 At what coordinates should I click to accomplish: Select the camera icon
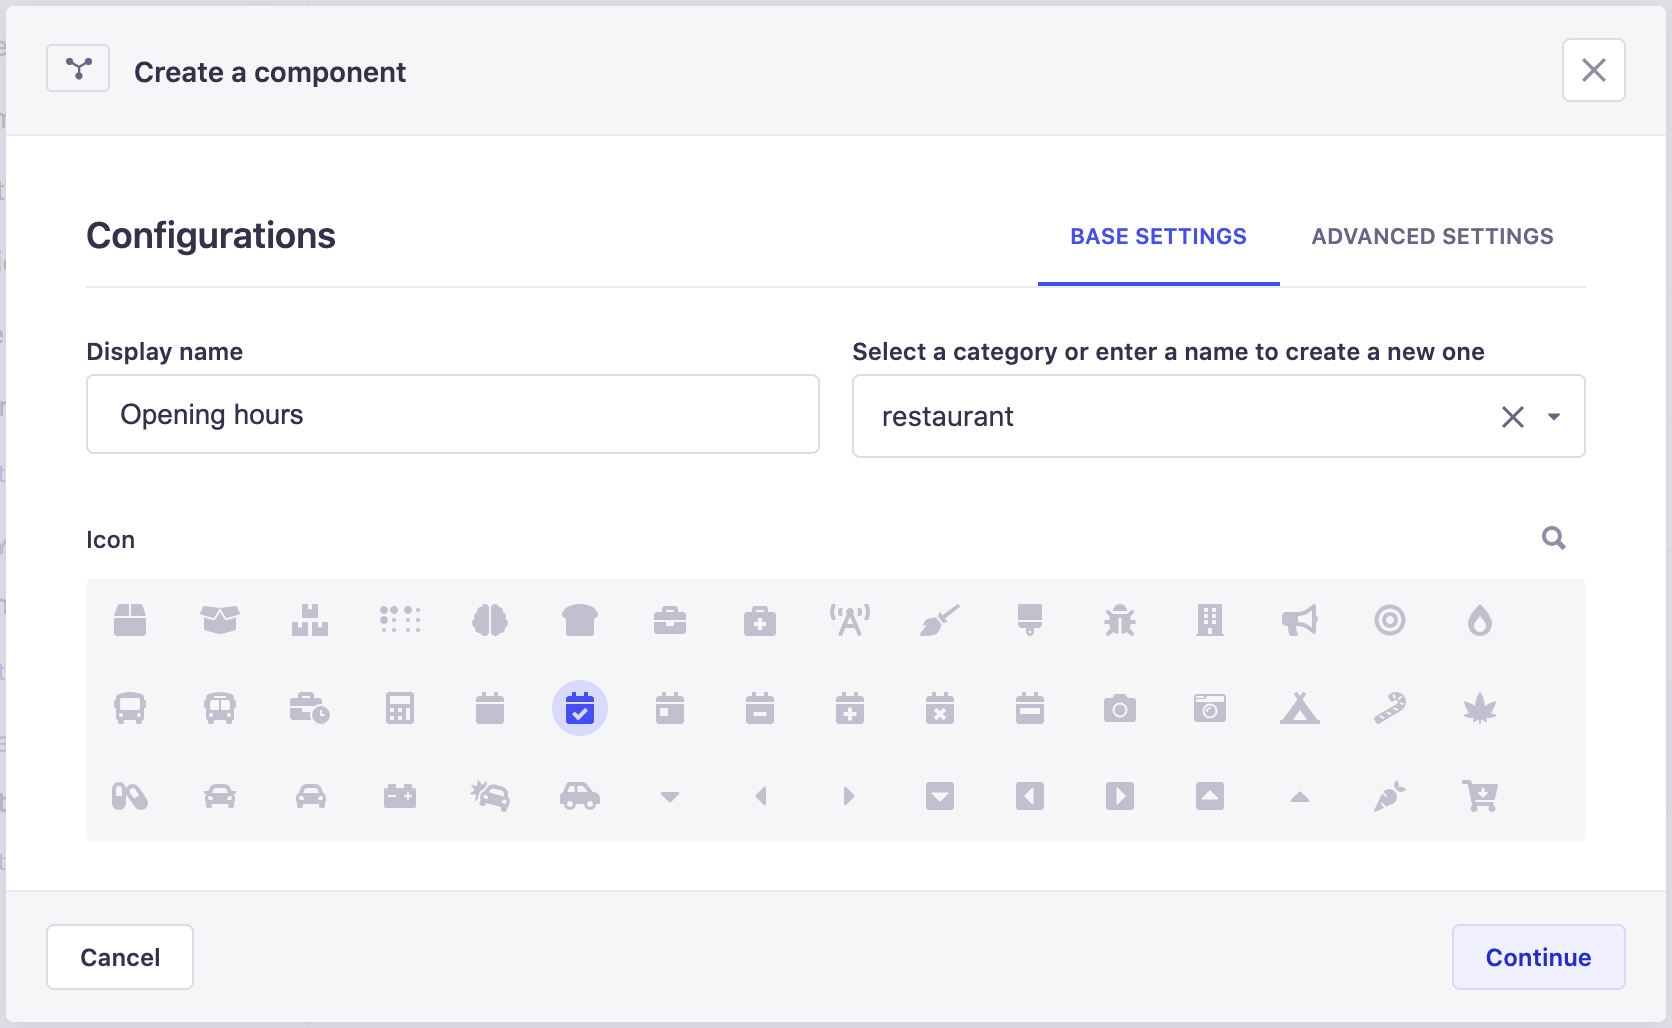click(1120, 708)
